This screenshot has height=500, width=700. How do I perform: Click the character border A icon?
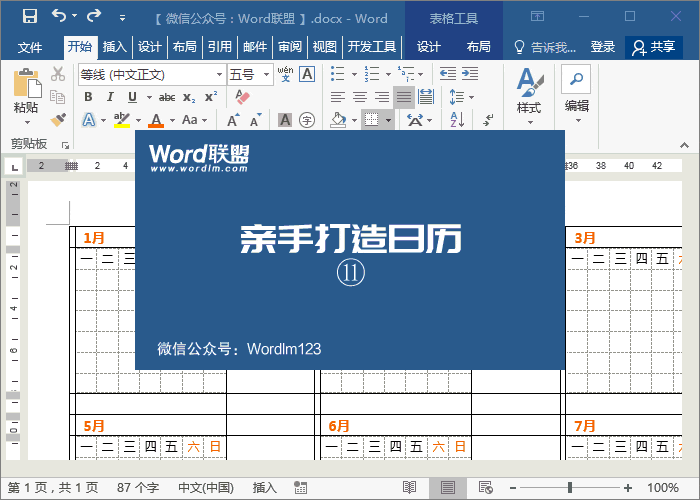307,74
